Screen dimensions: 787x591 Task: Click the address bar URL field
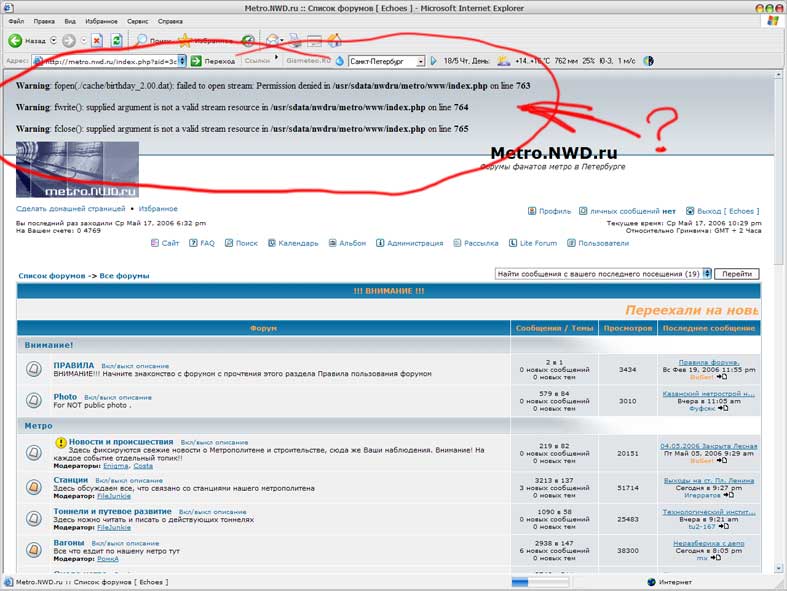pos(108,61)
